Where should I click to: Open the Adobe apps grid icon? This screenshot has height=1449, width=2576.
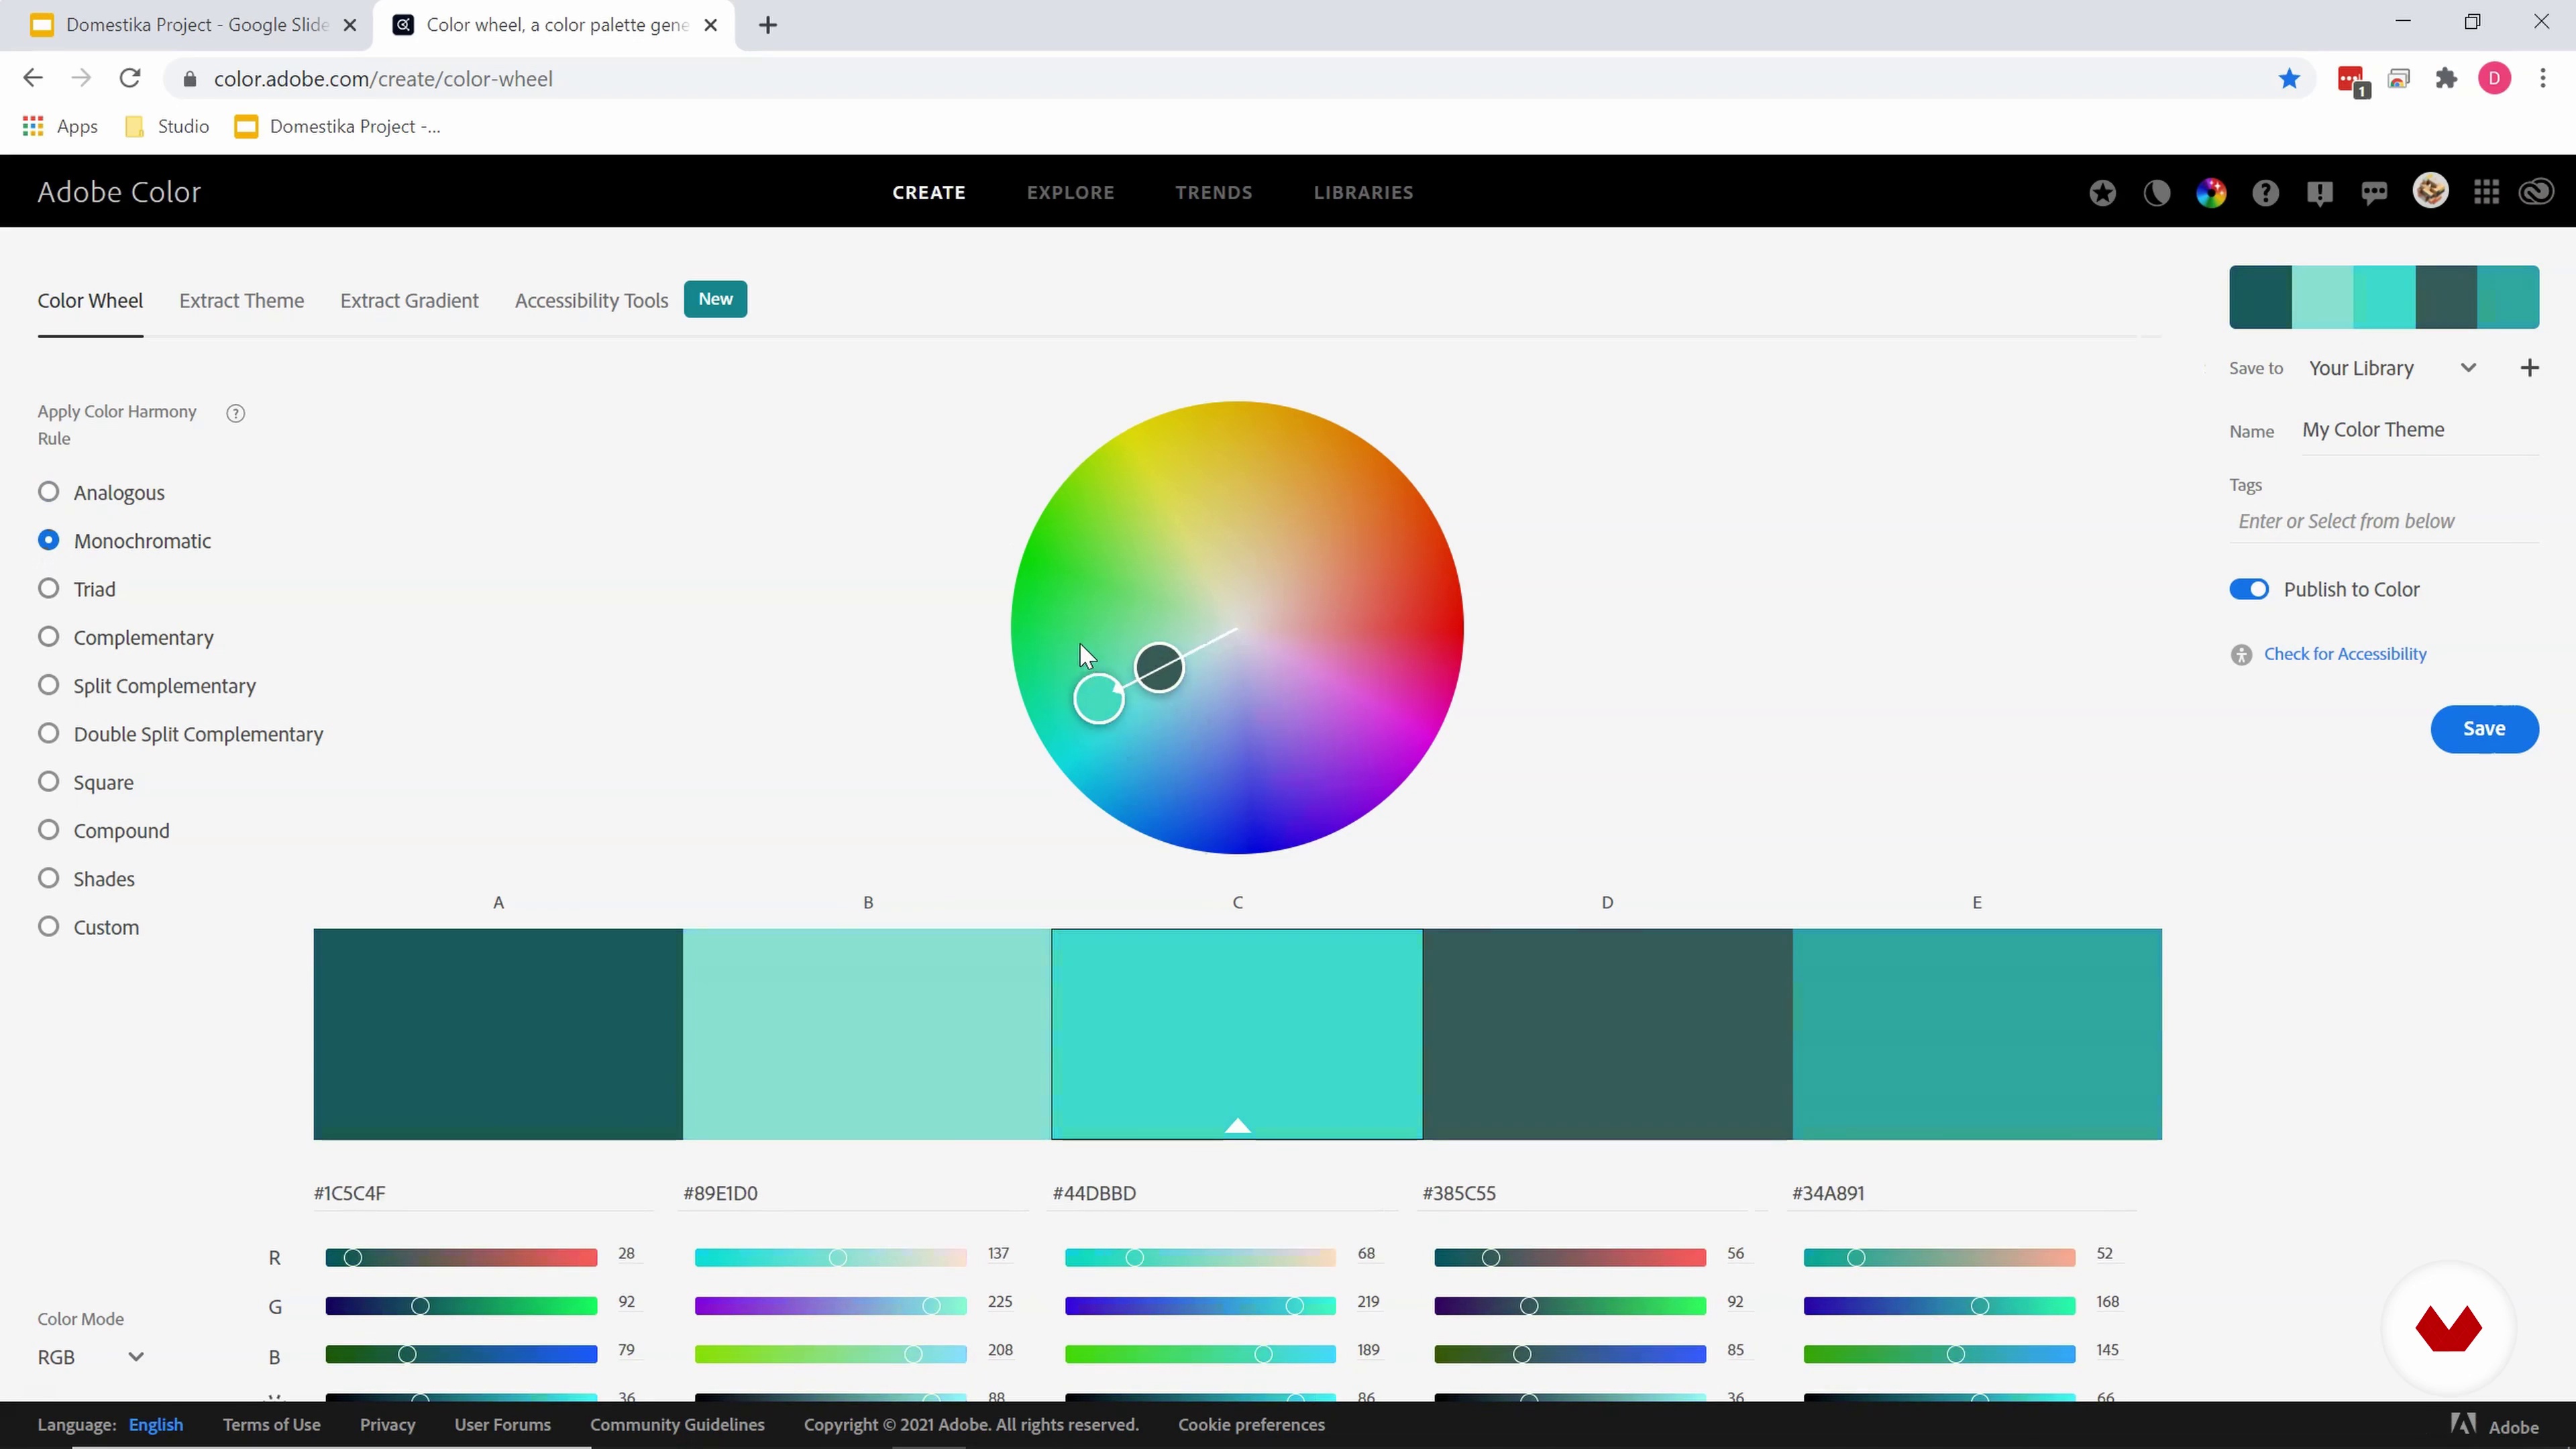tap(2487, 192)
